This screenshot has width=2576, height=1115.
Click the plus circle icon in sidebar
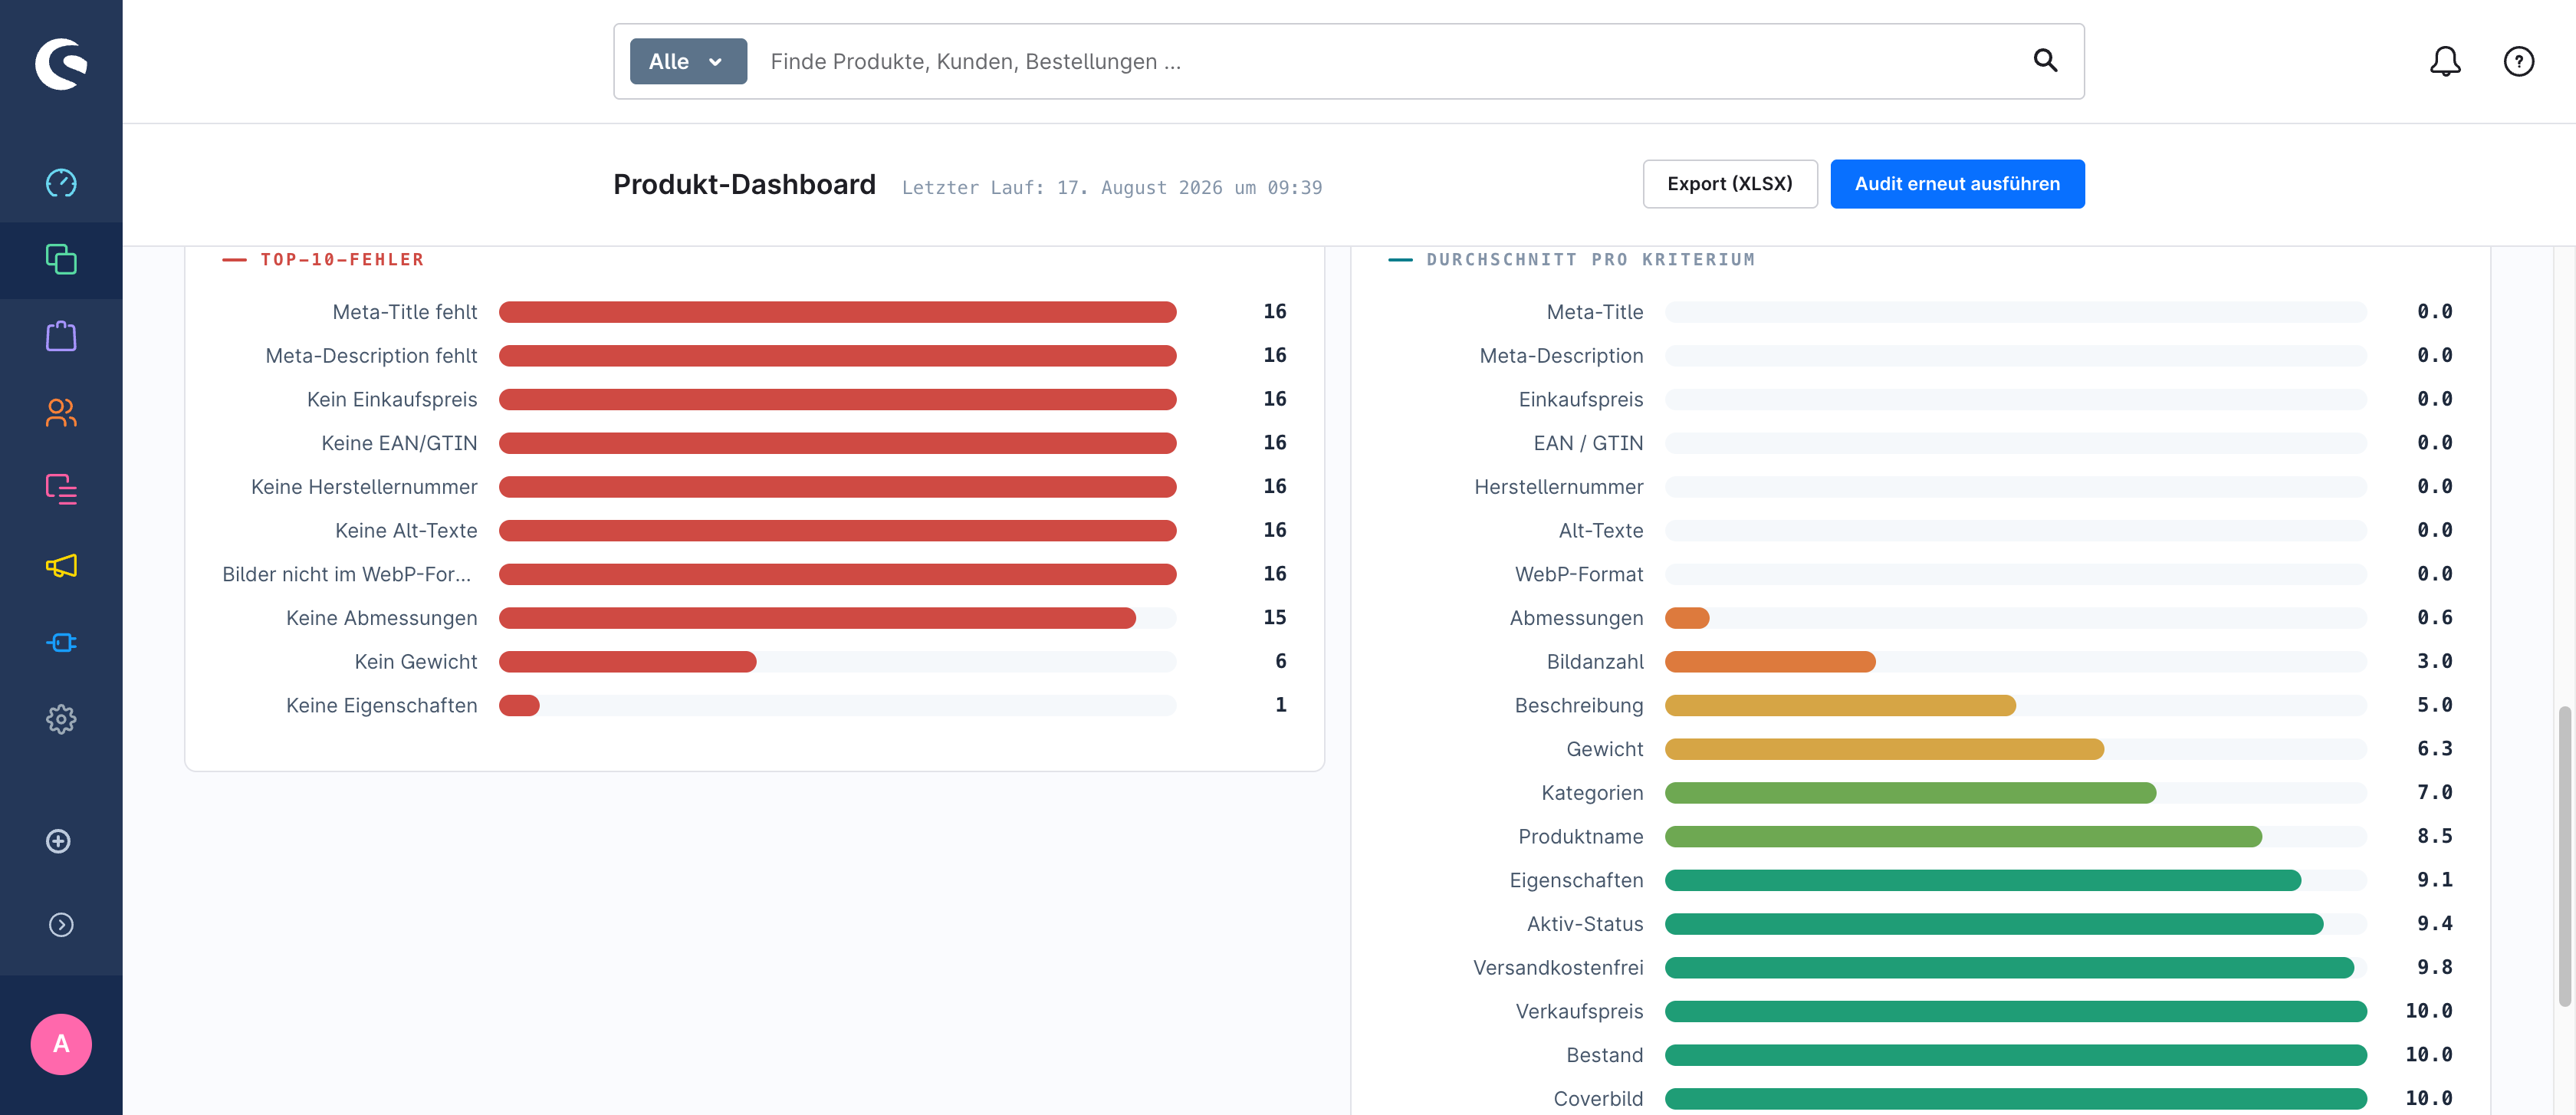[59, 841]
